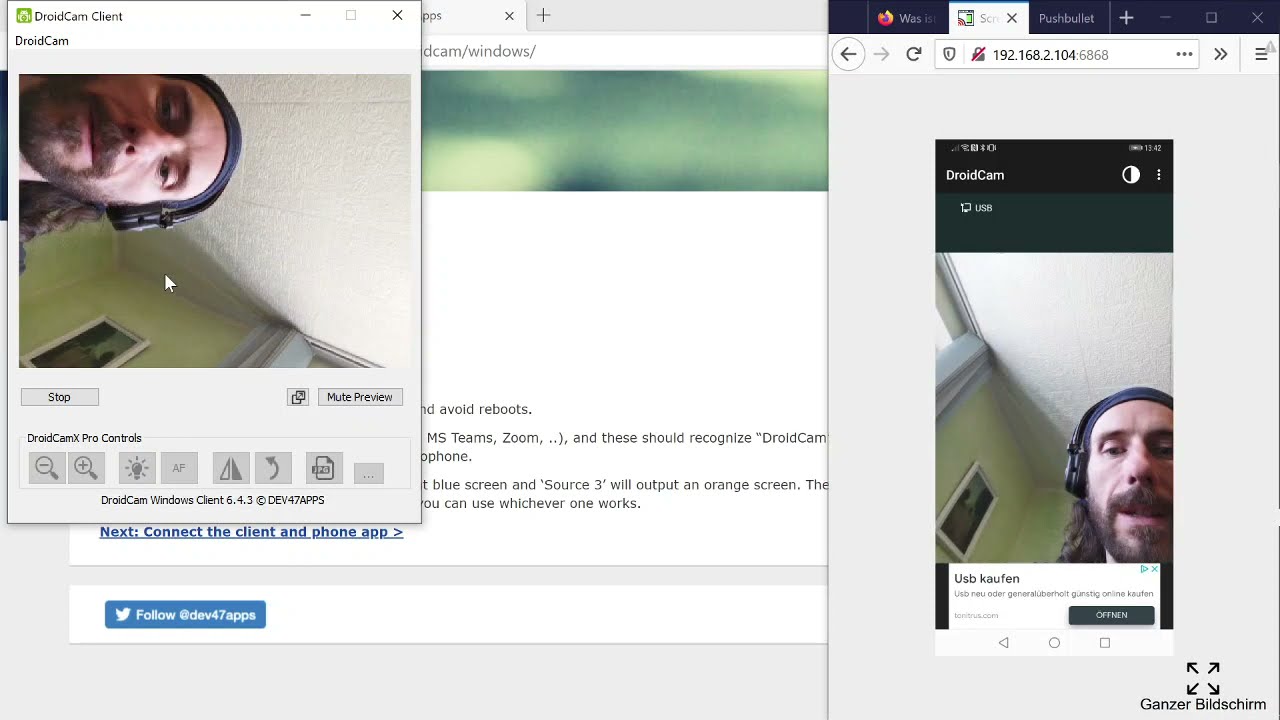Click the DroidCam title in phone app
1280x720 pixels.
[x=975, y=175]
